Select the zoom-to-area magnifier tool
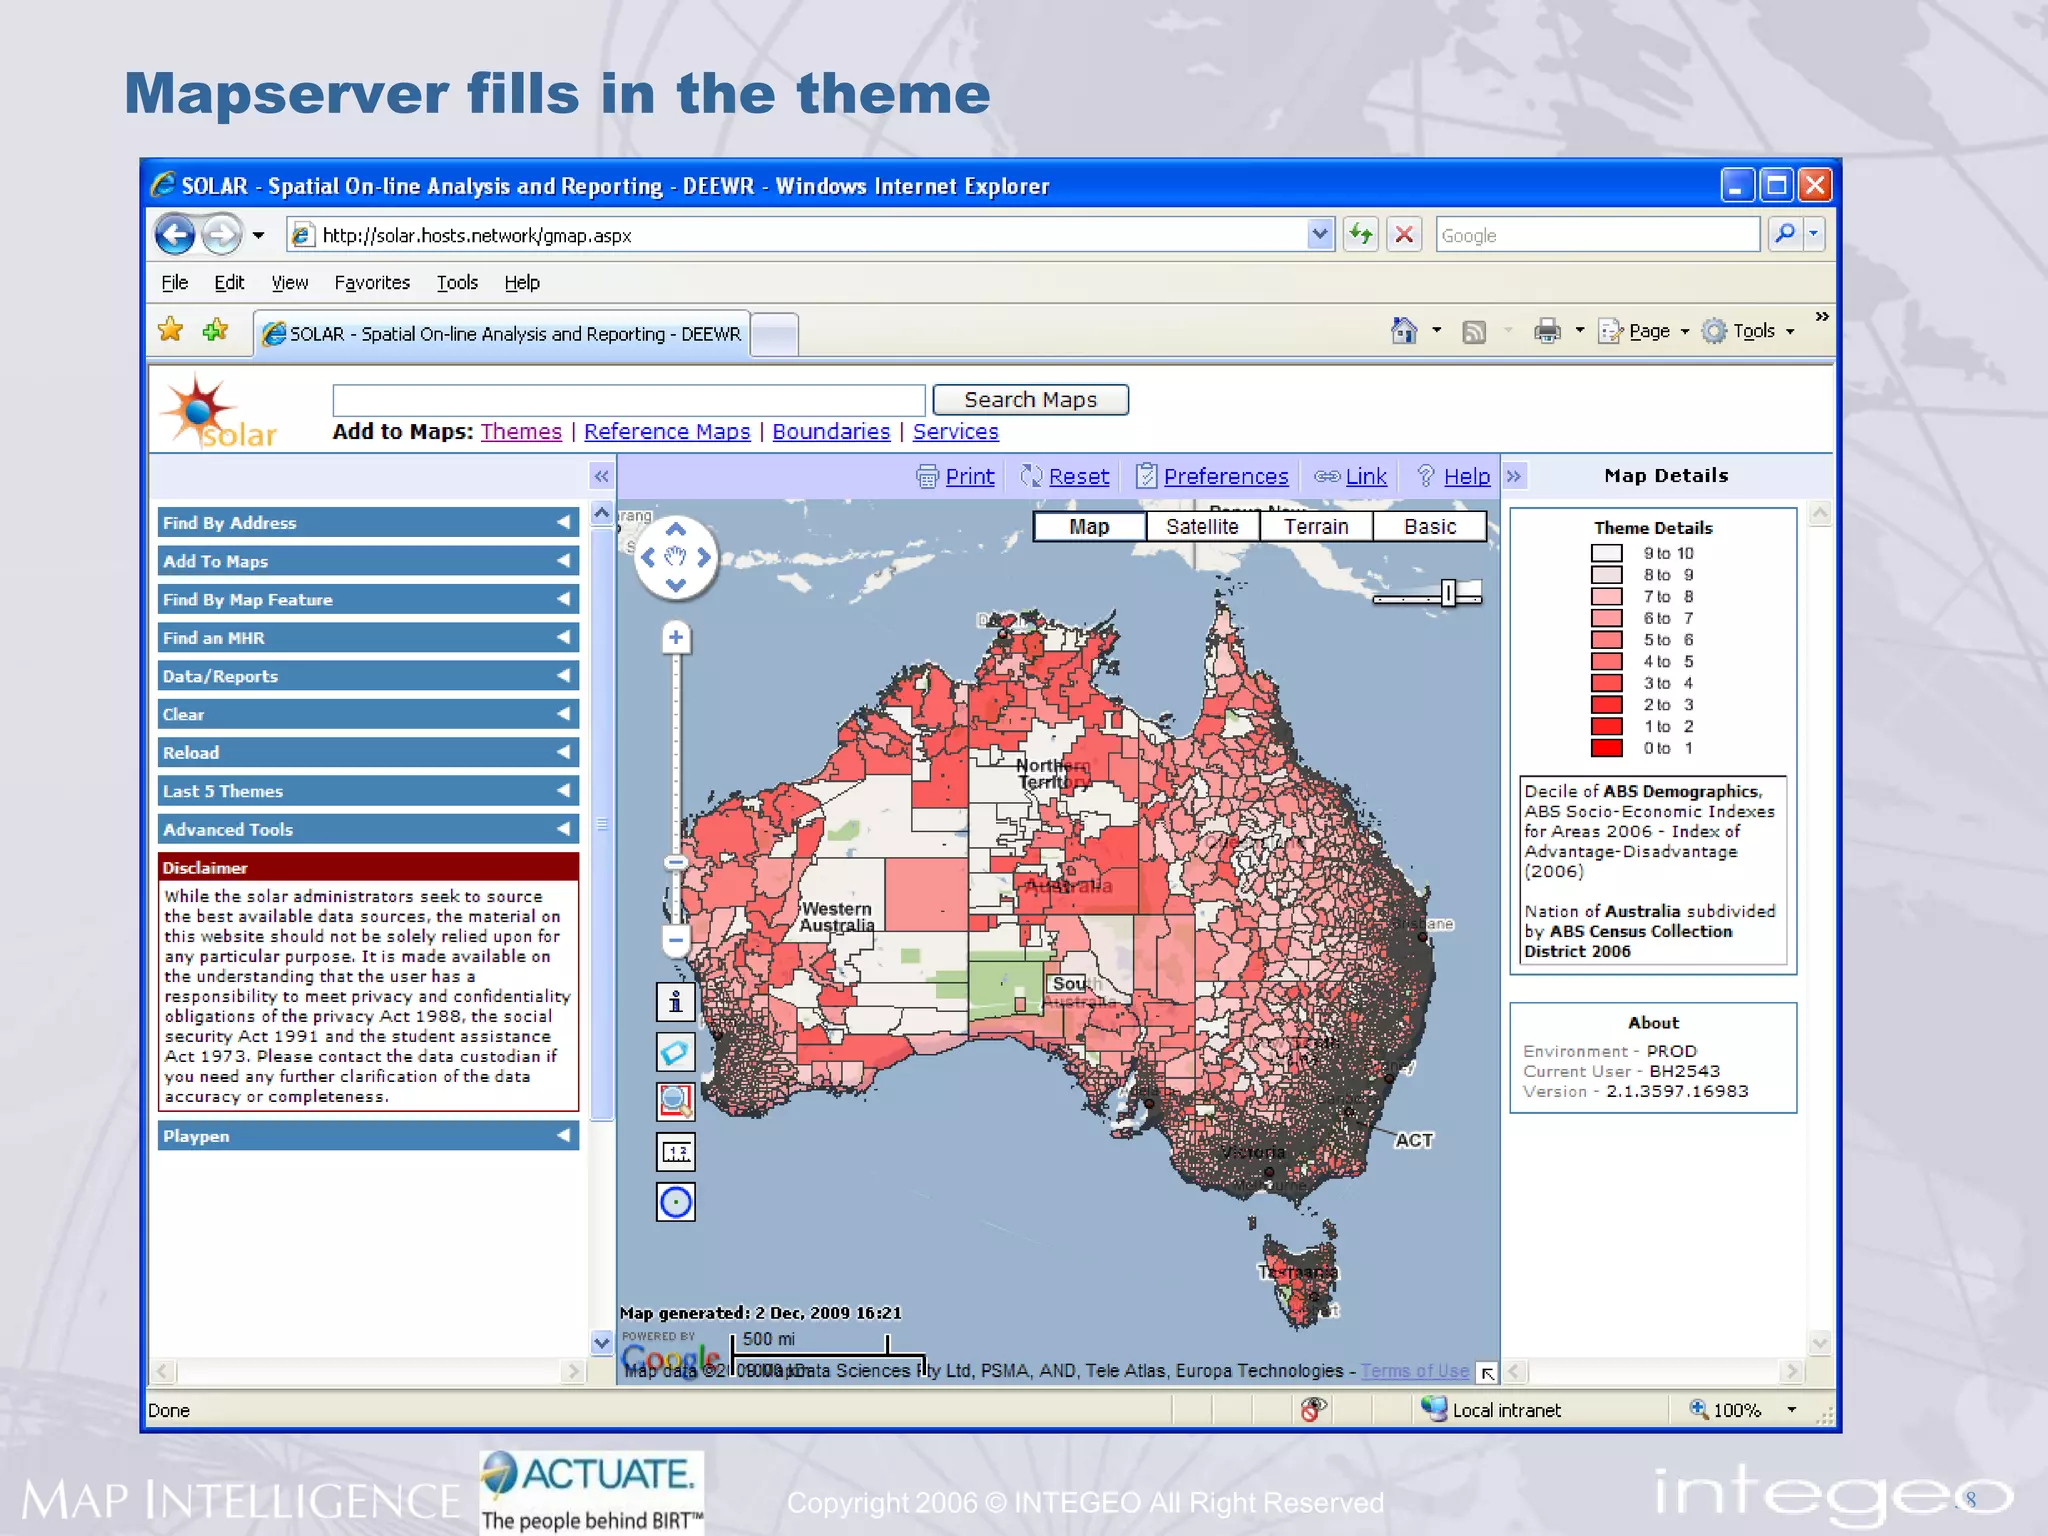Screen dimensions: 2048x1536 676,1102
